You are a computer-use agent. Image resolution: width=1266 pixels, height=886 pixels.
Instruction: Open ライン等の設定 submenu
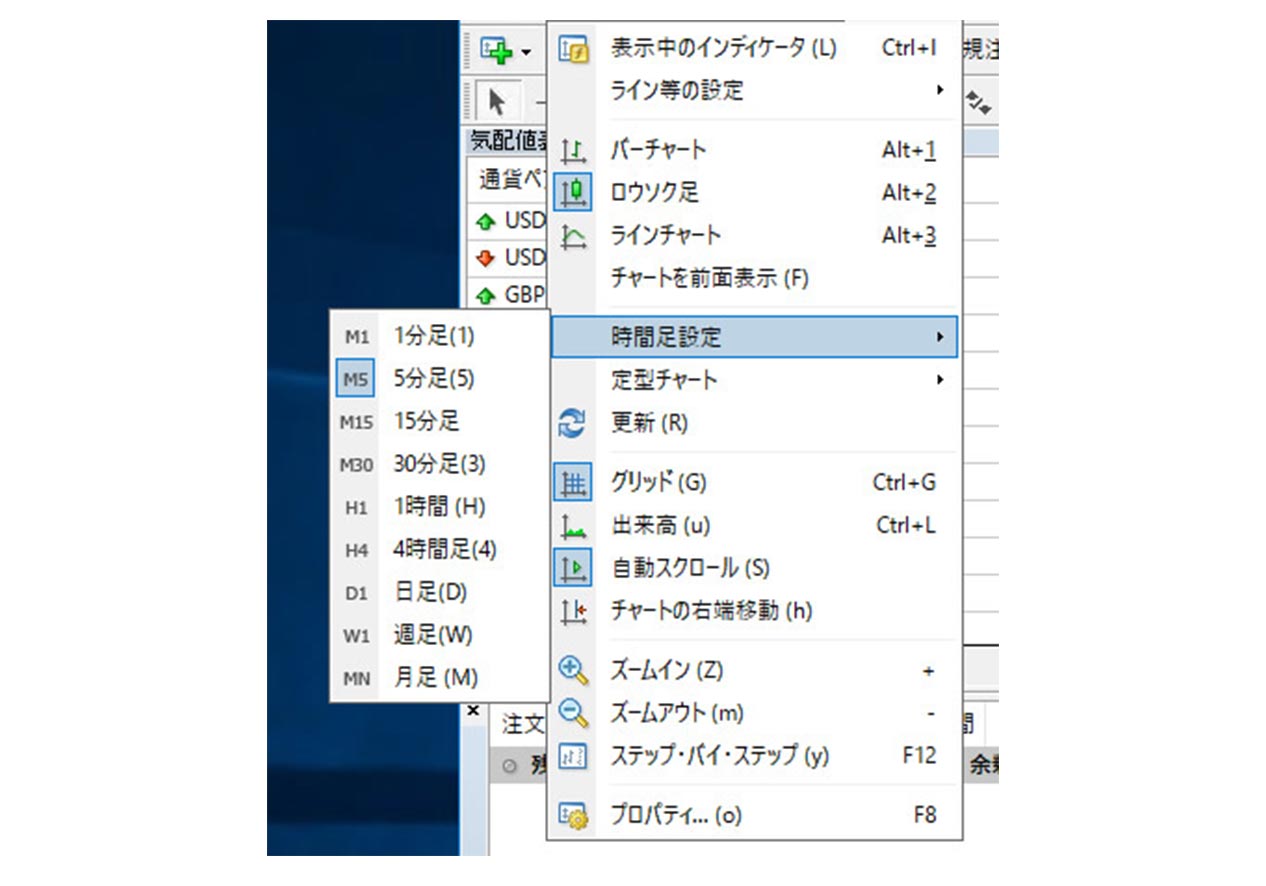point(754,91)
